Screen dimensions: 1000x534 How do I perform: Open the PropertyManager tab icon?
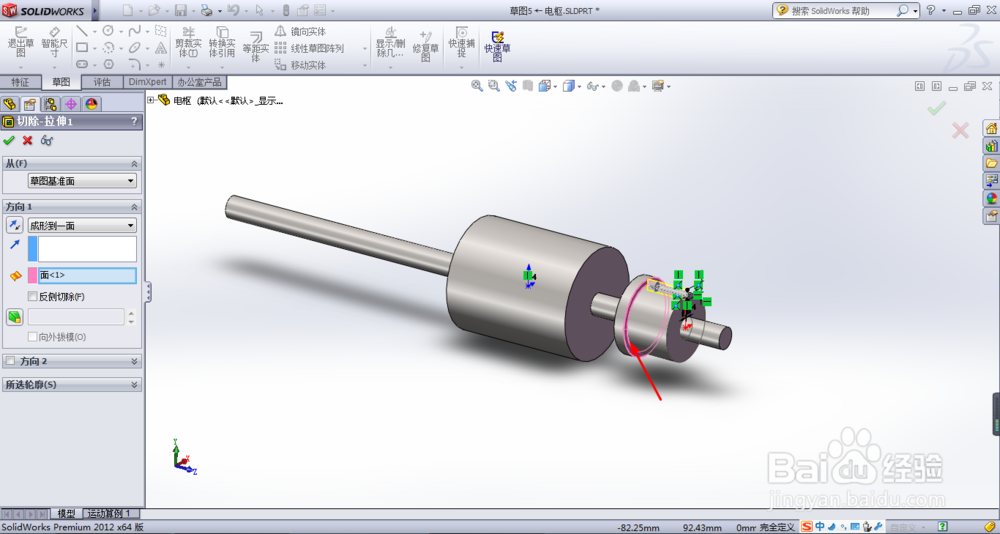point(29,104)
